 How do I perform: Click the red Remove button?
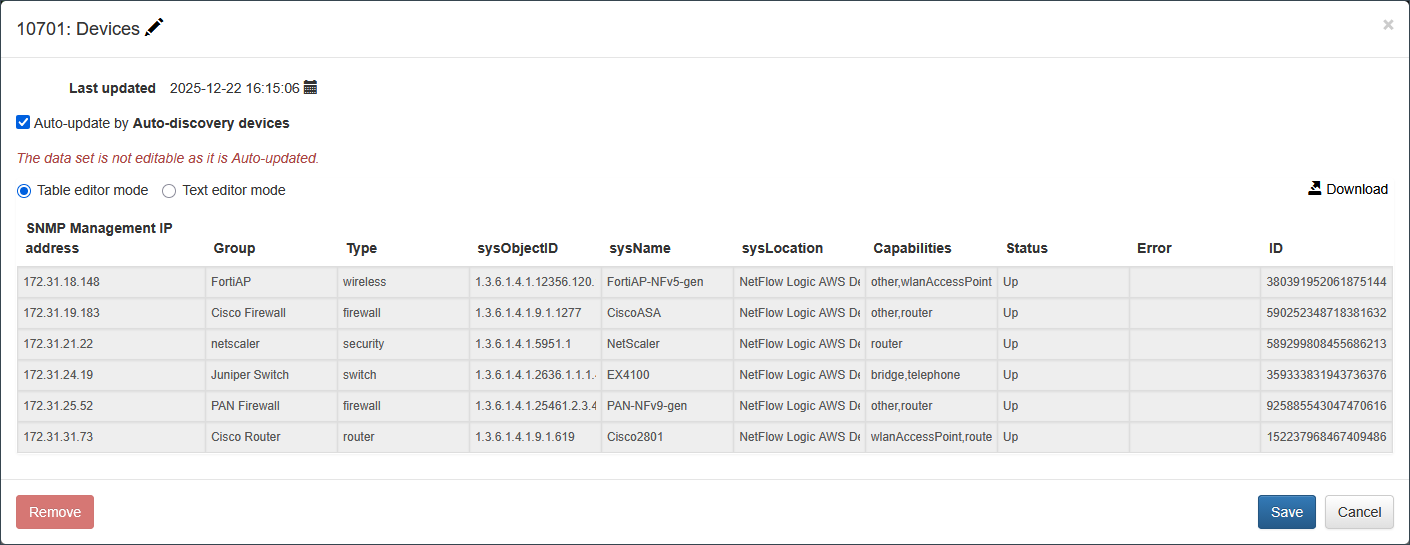pyautogui.click(x=55, y=512)
